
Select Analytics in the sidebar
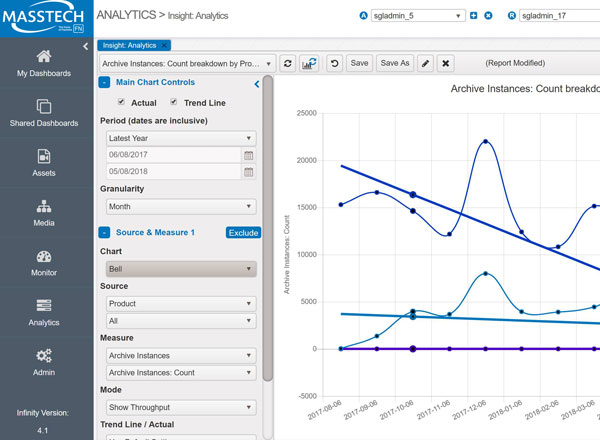coord(44,313)
